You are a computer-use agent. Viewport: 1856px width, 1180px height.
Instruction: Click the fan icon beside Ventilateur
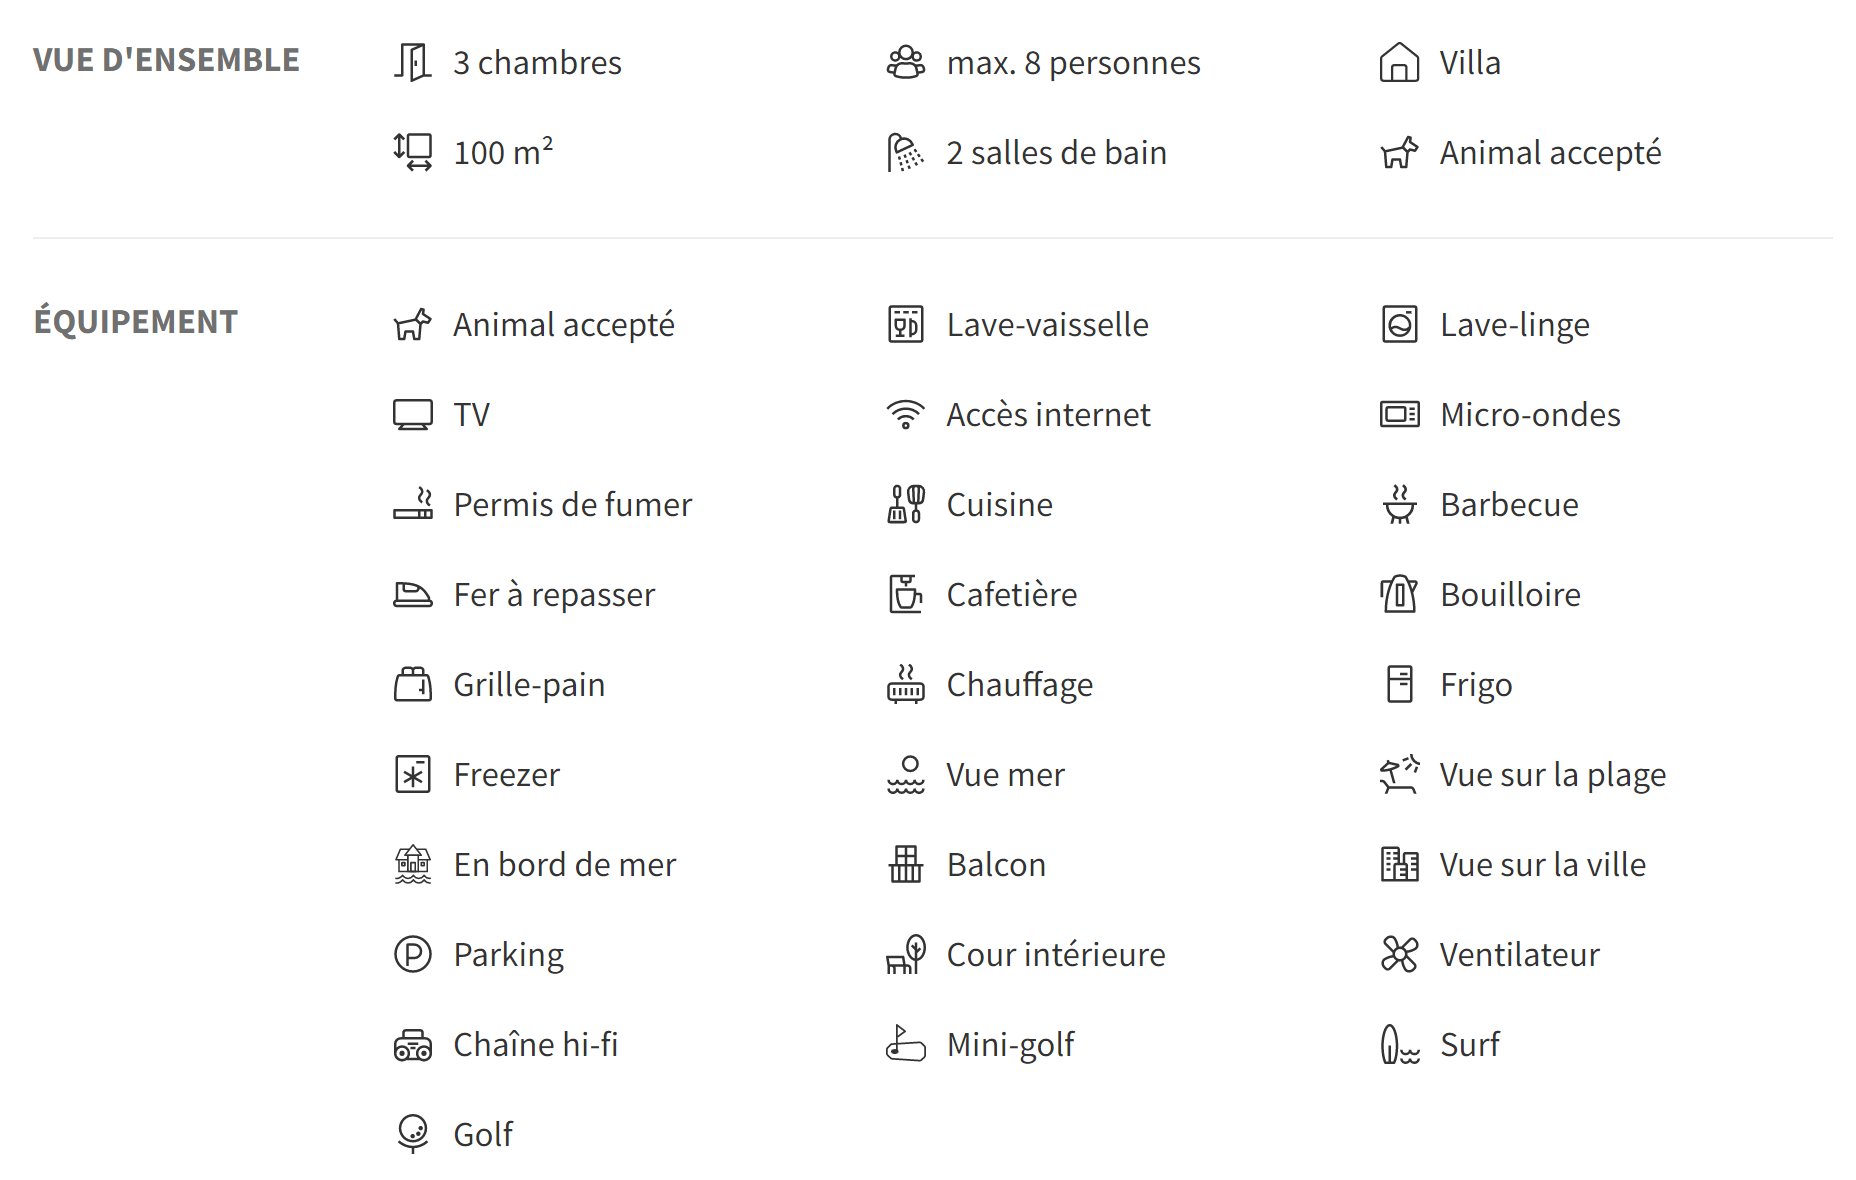[x=1399, y=954]
